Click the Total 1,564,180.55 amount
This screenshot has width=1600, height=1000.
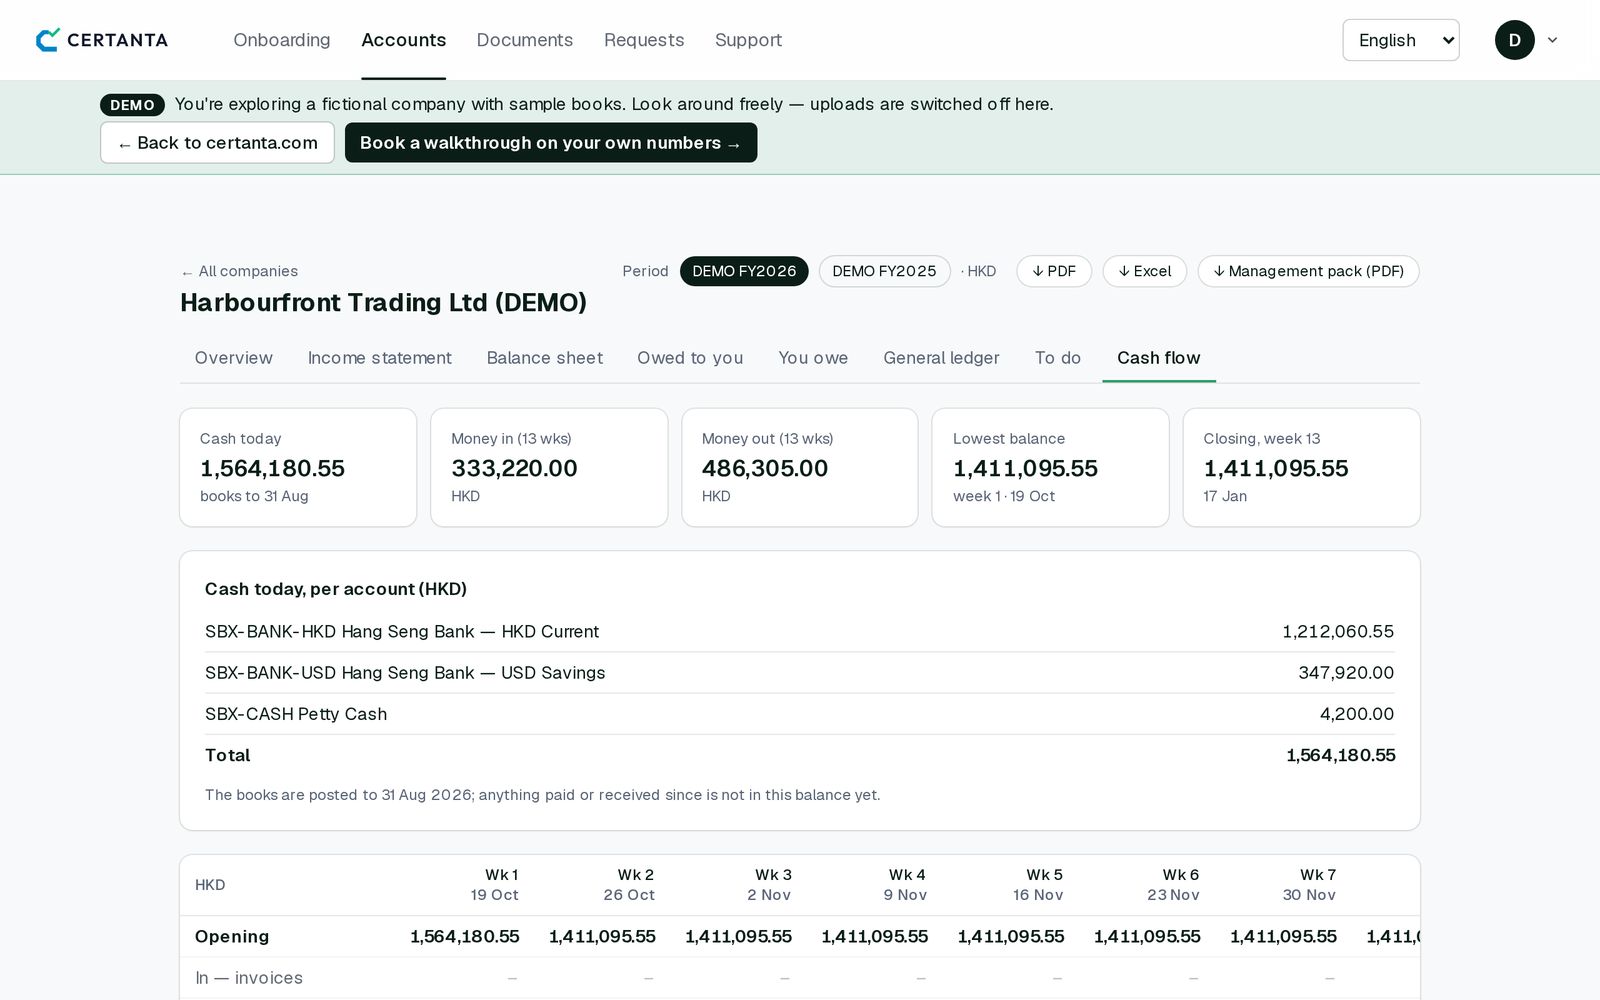point(1340,755)
